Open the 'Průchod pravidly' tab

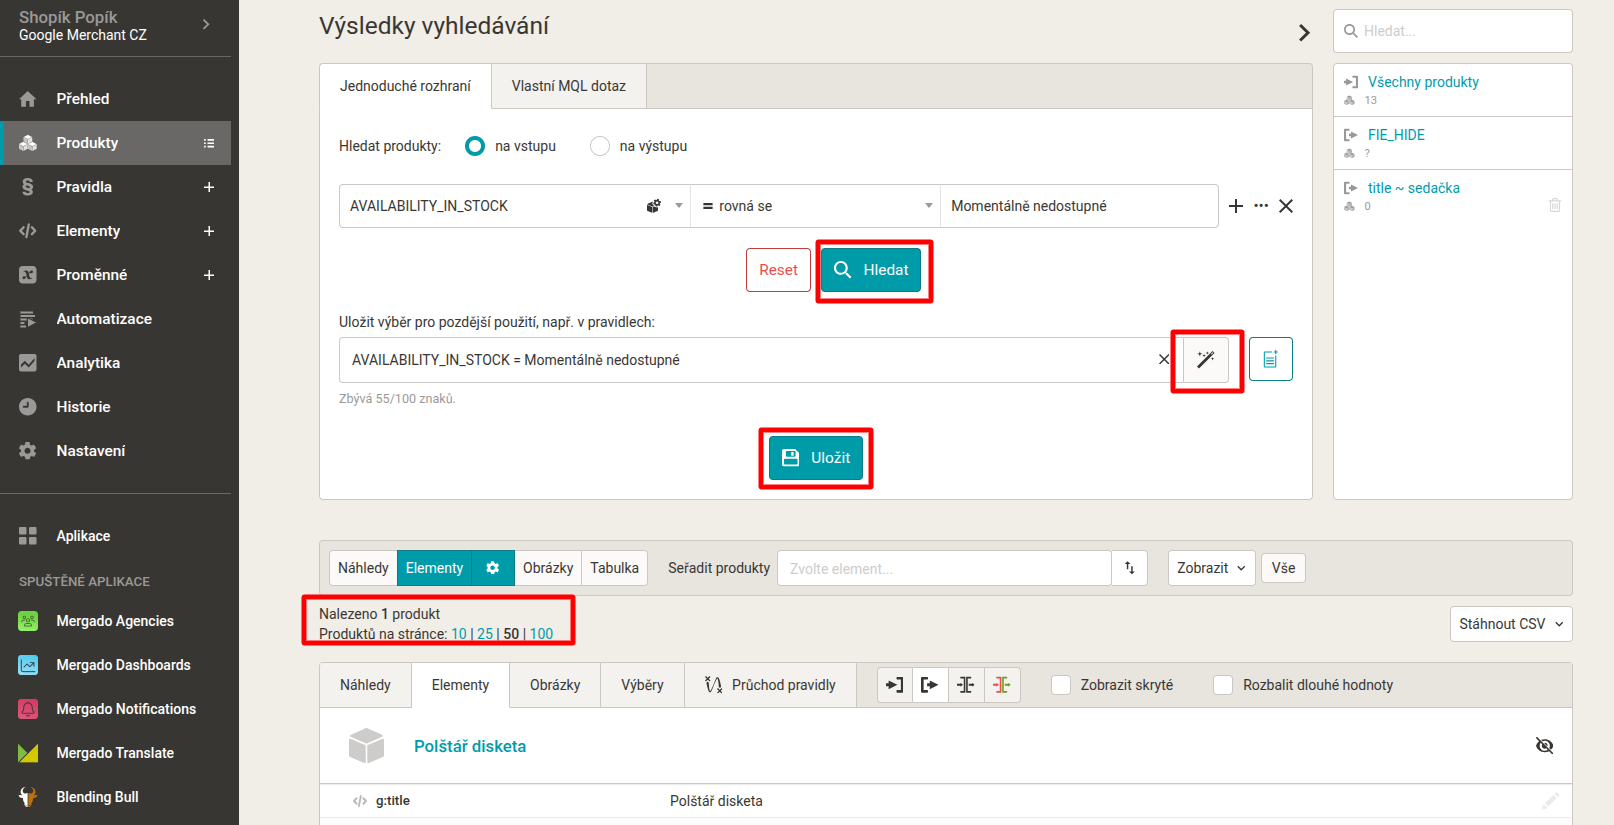click(770, 685)
